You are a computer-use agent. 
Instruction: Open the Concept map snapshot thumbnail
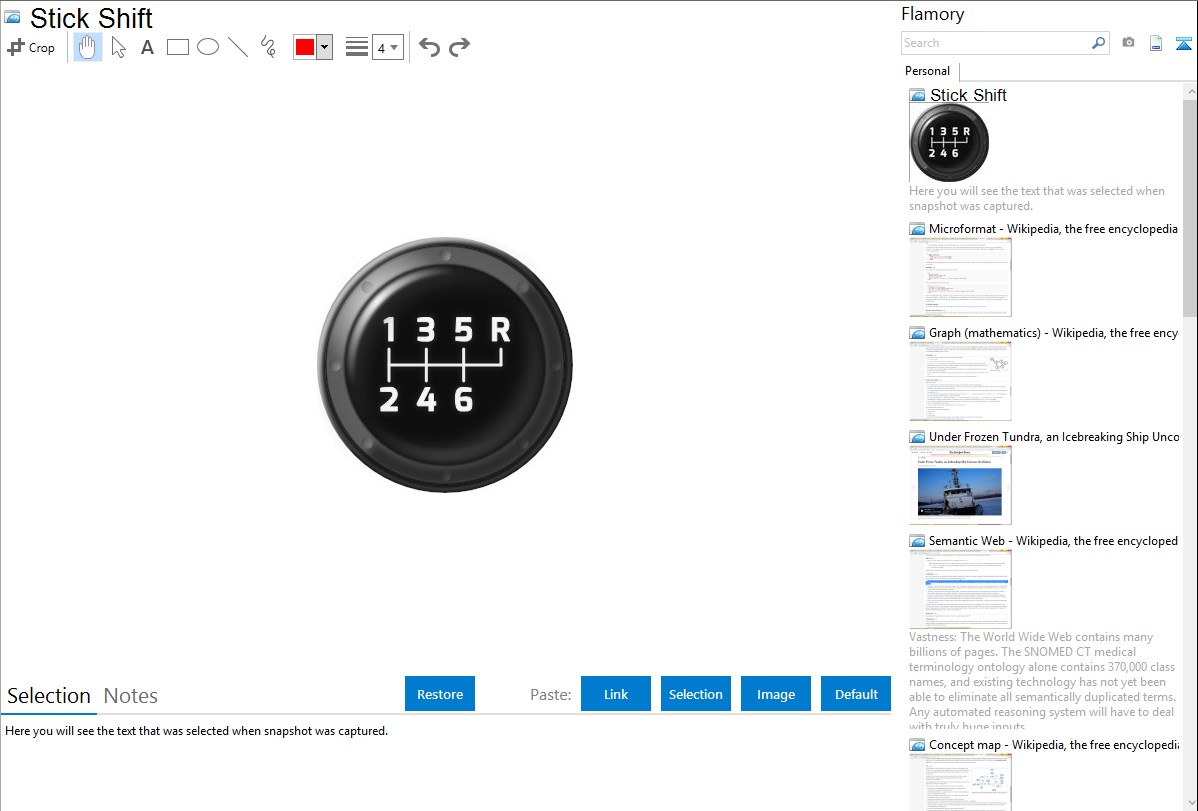[960, 782]
